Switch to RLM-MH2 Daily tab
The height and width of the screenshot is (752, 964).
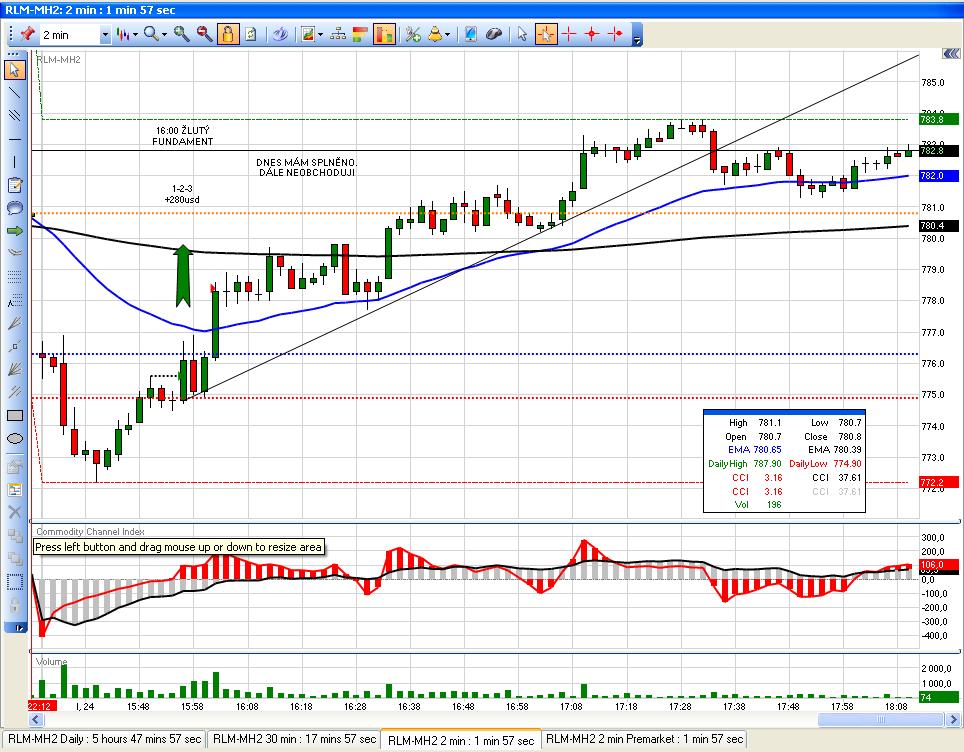pyautogui.click(x=105, y=739)
